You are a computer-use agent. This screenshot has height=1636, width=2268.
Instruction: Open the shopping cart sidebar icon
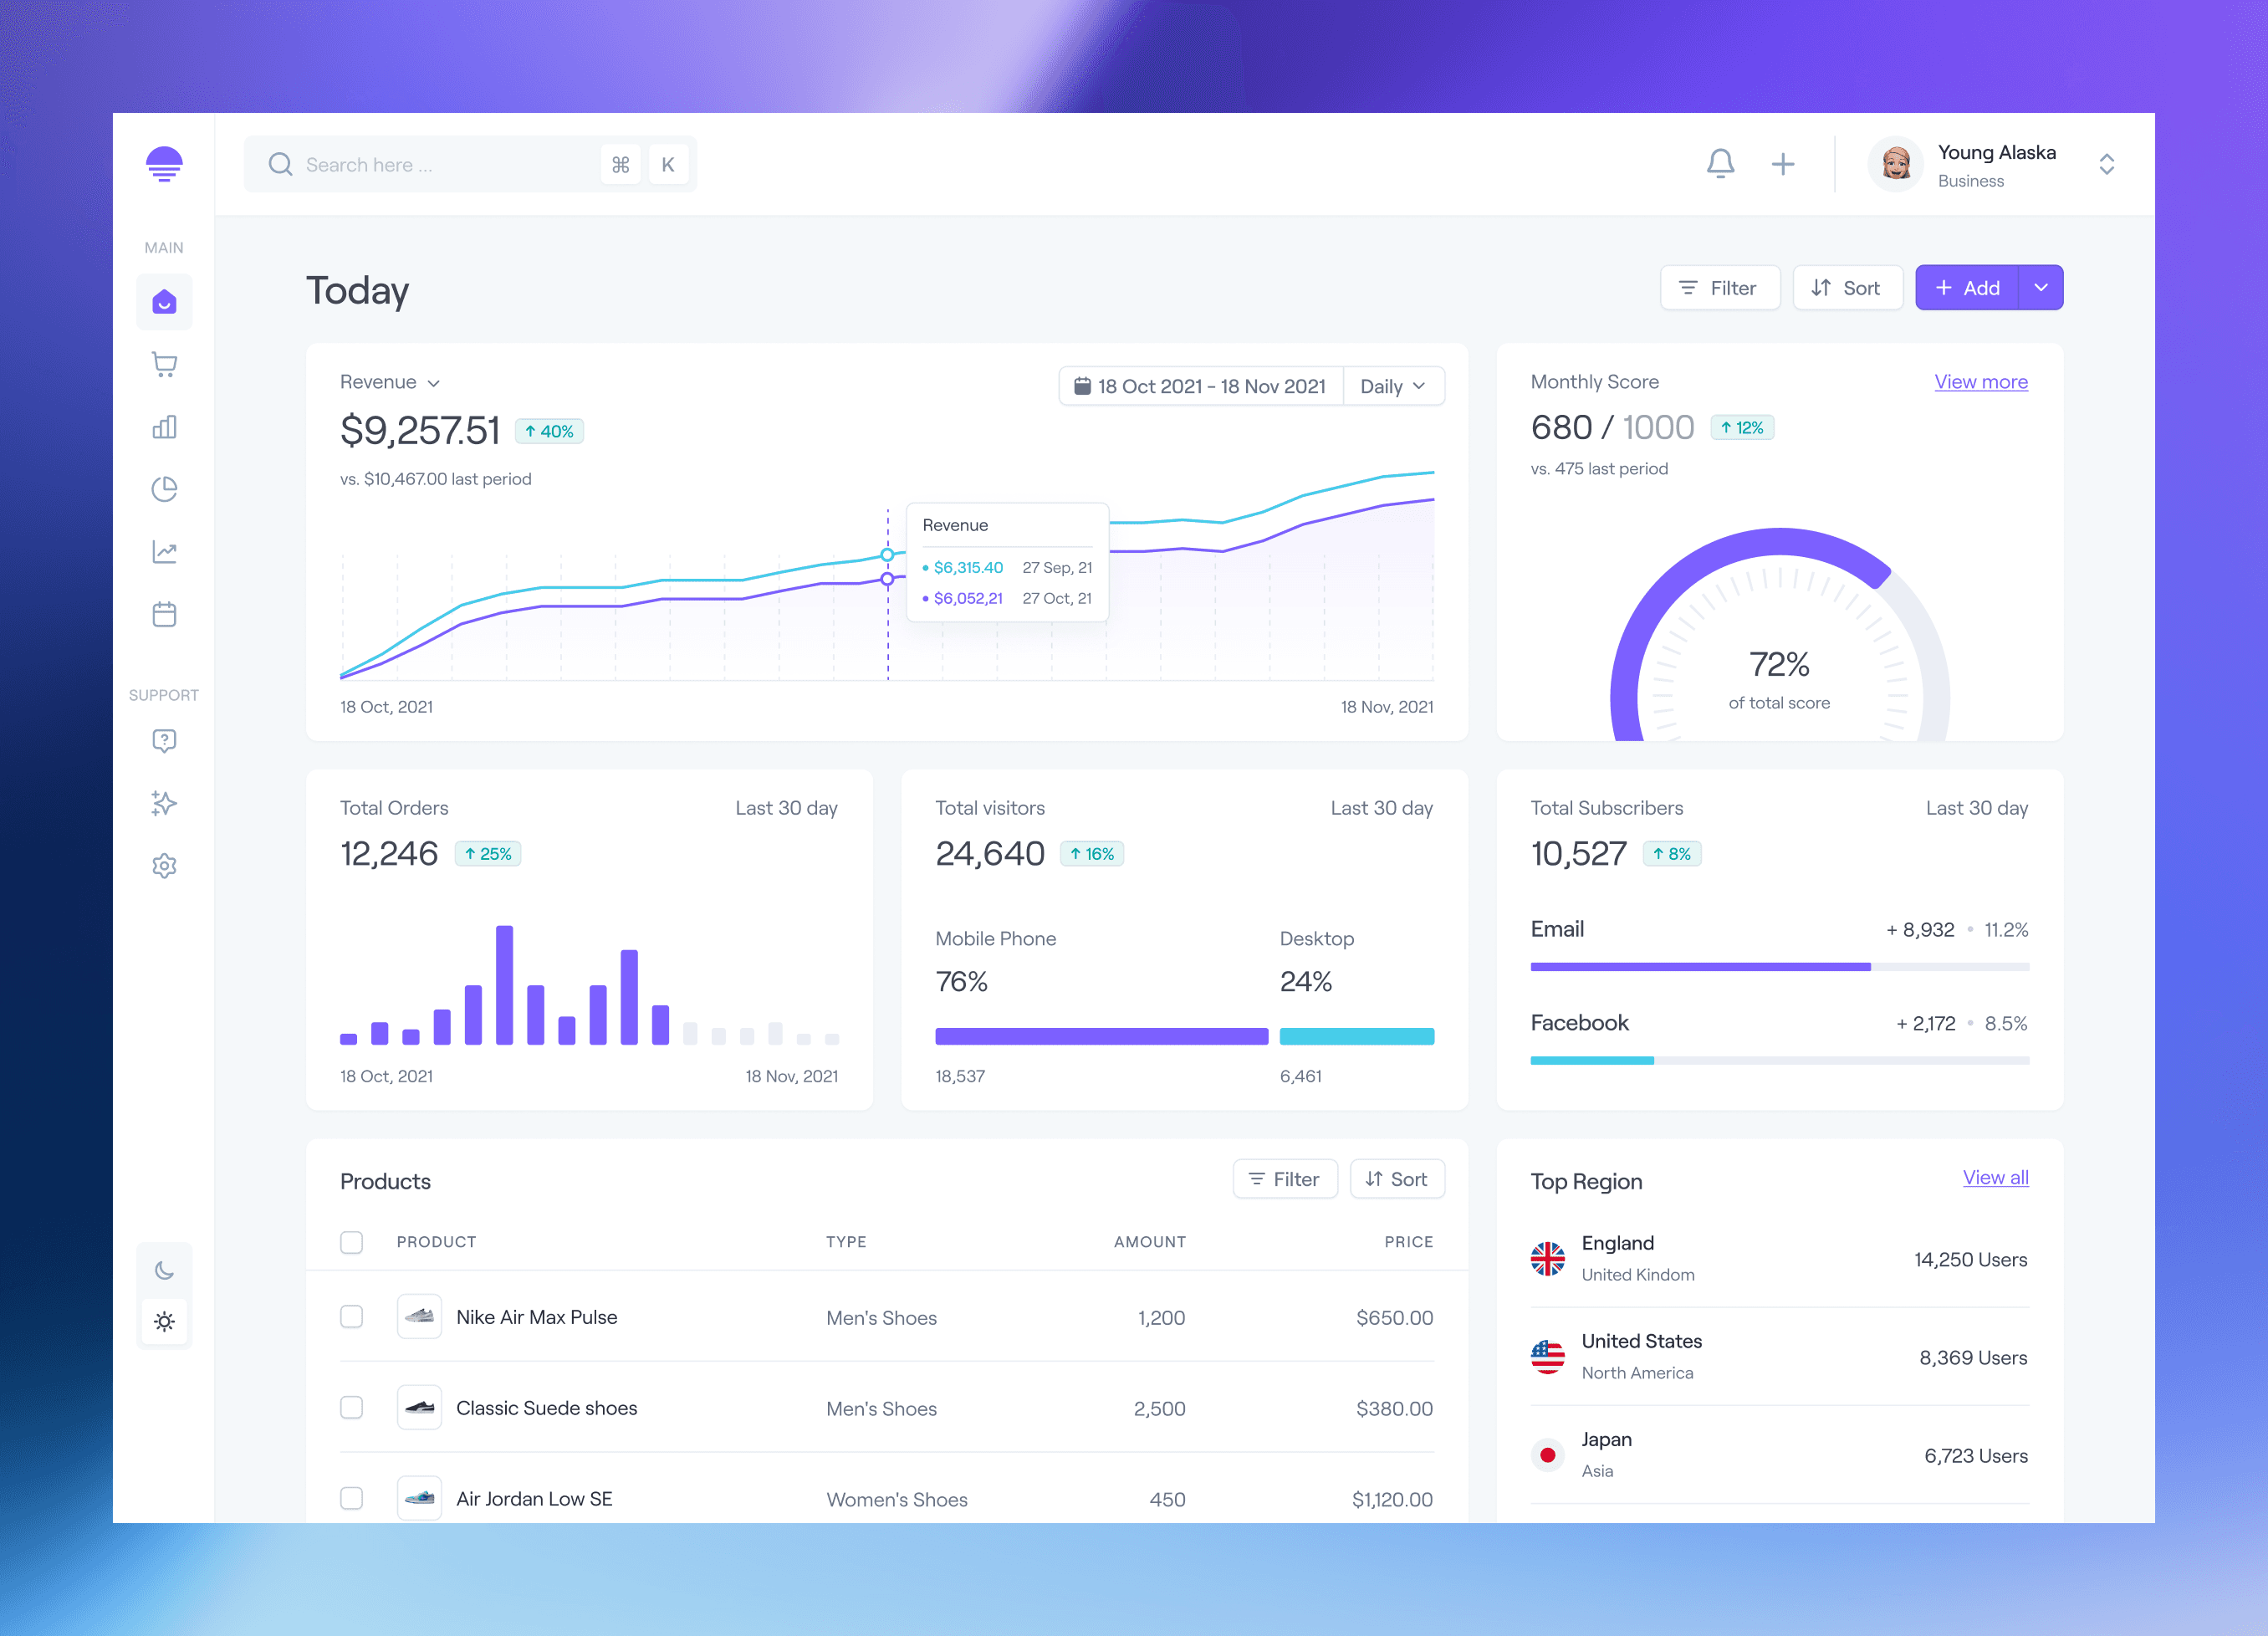164,365
